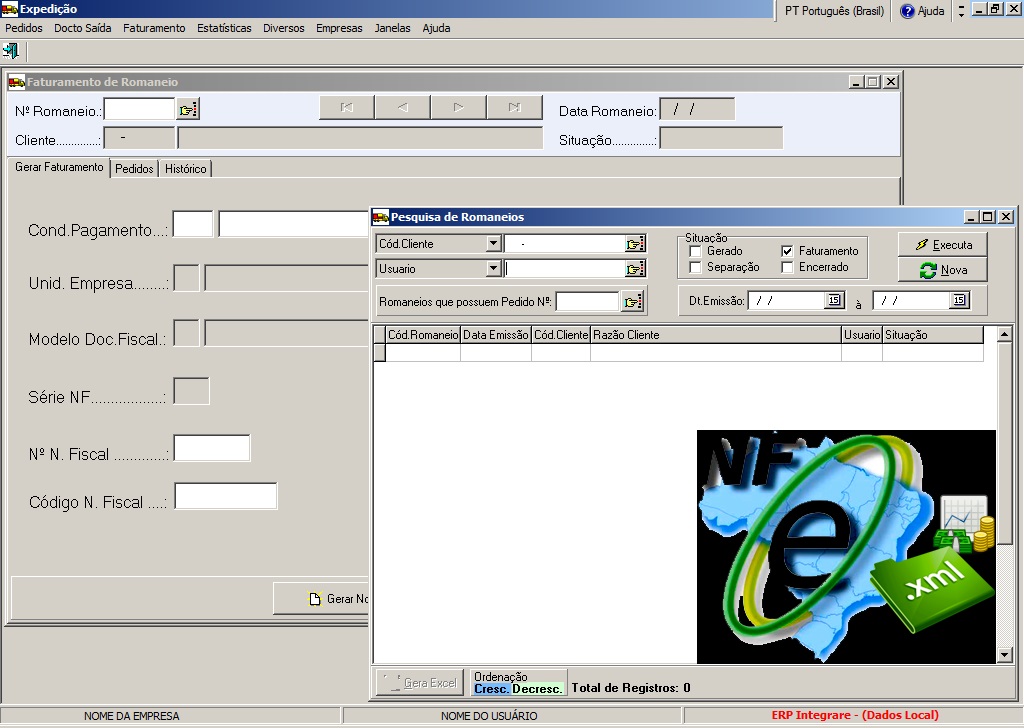Open lookup next to Nº Romaneio field

188,109
